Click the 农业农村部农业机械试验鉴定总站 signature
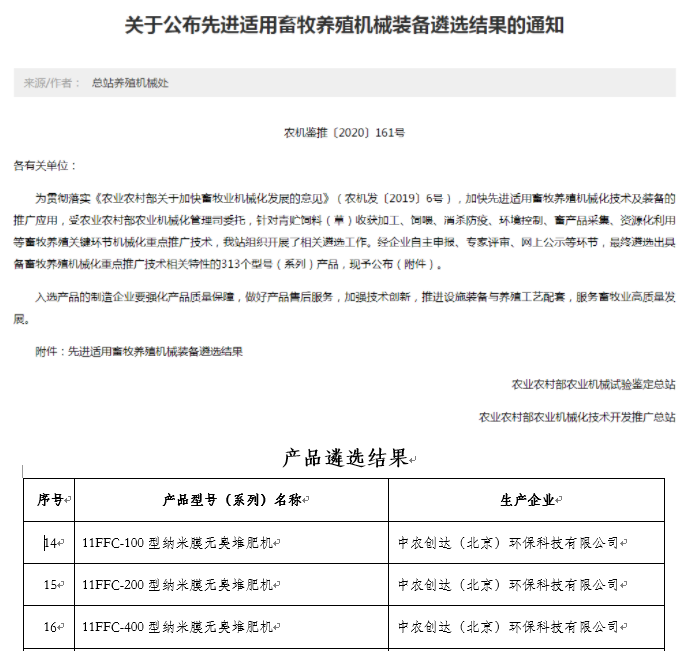 coord(592,384)
